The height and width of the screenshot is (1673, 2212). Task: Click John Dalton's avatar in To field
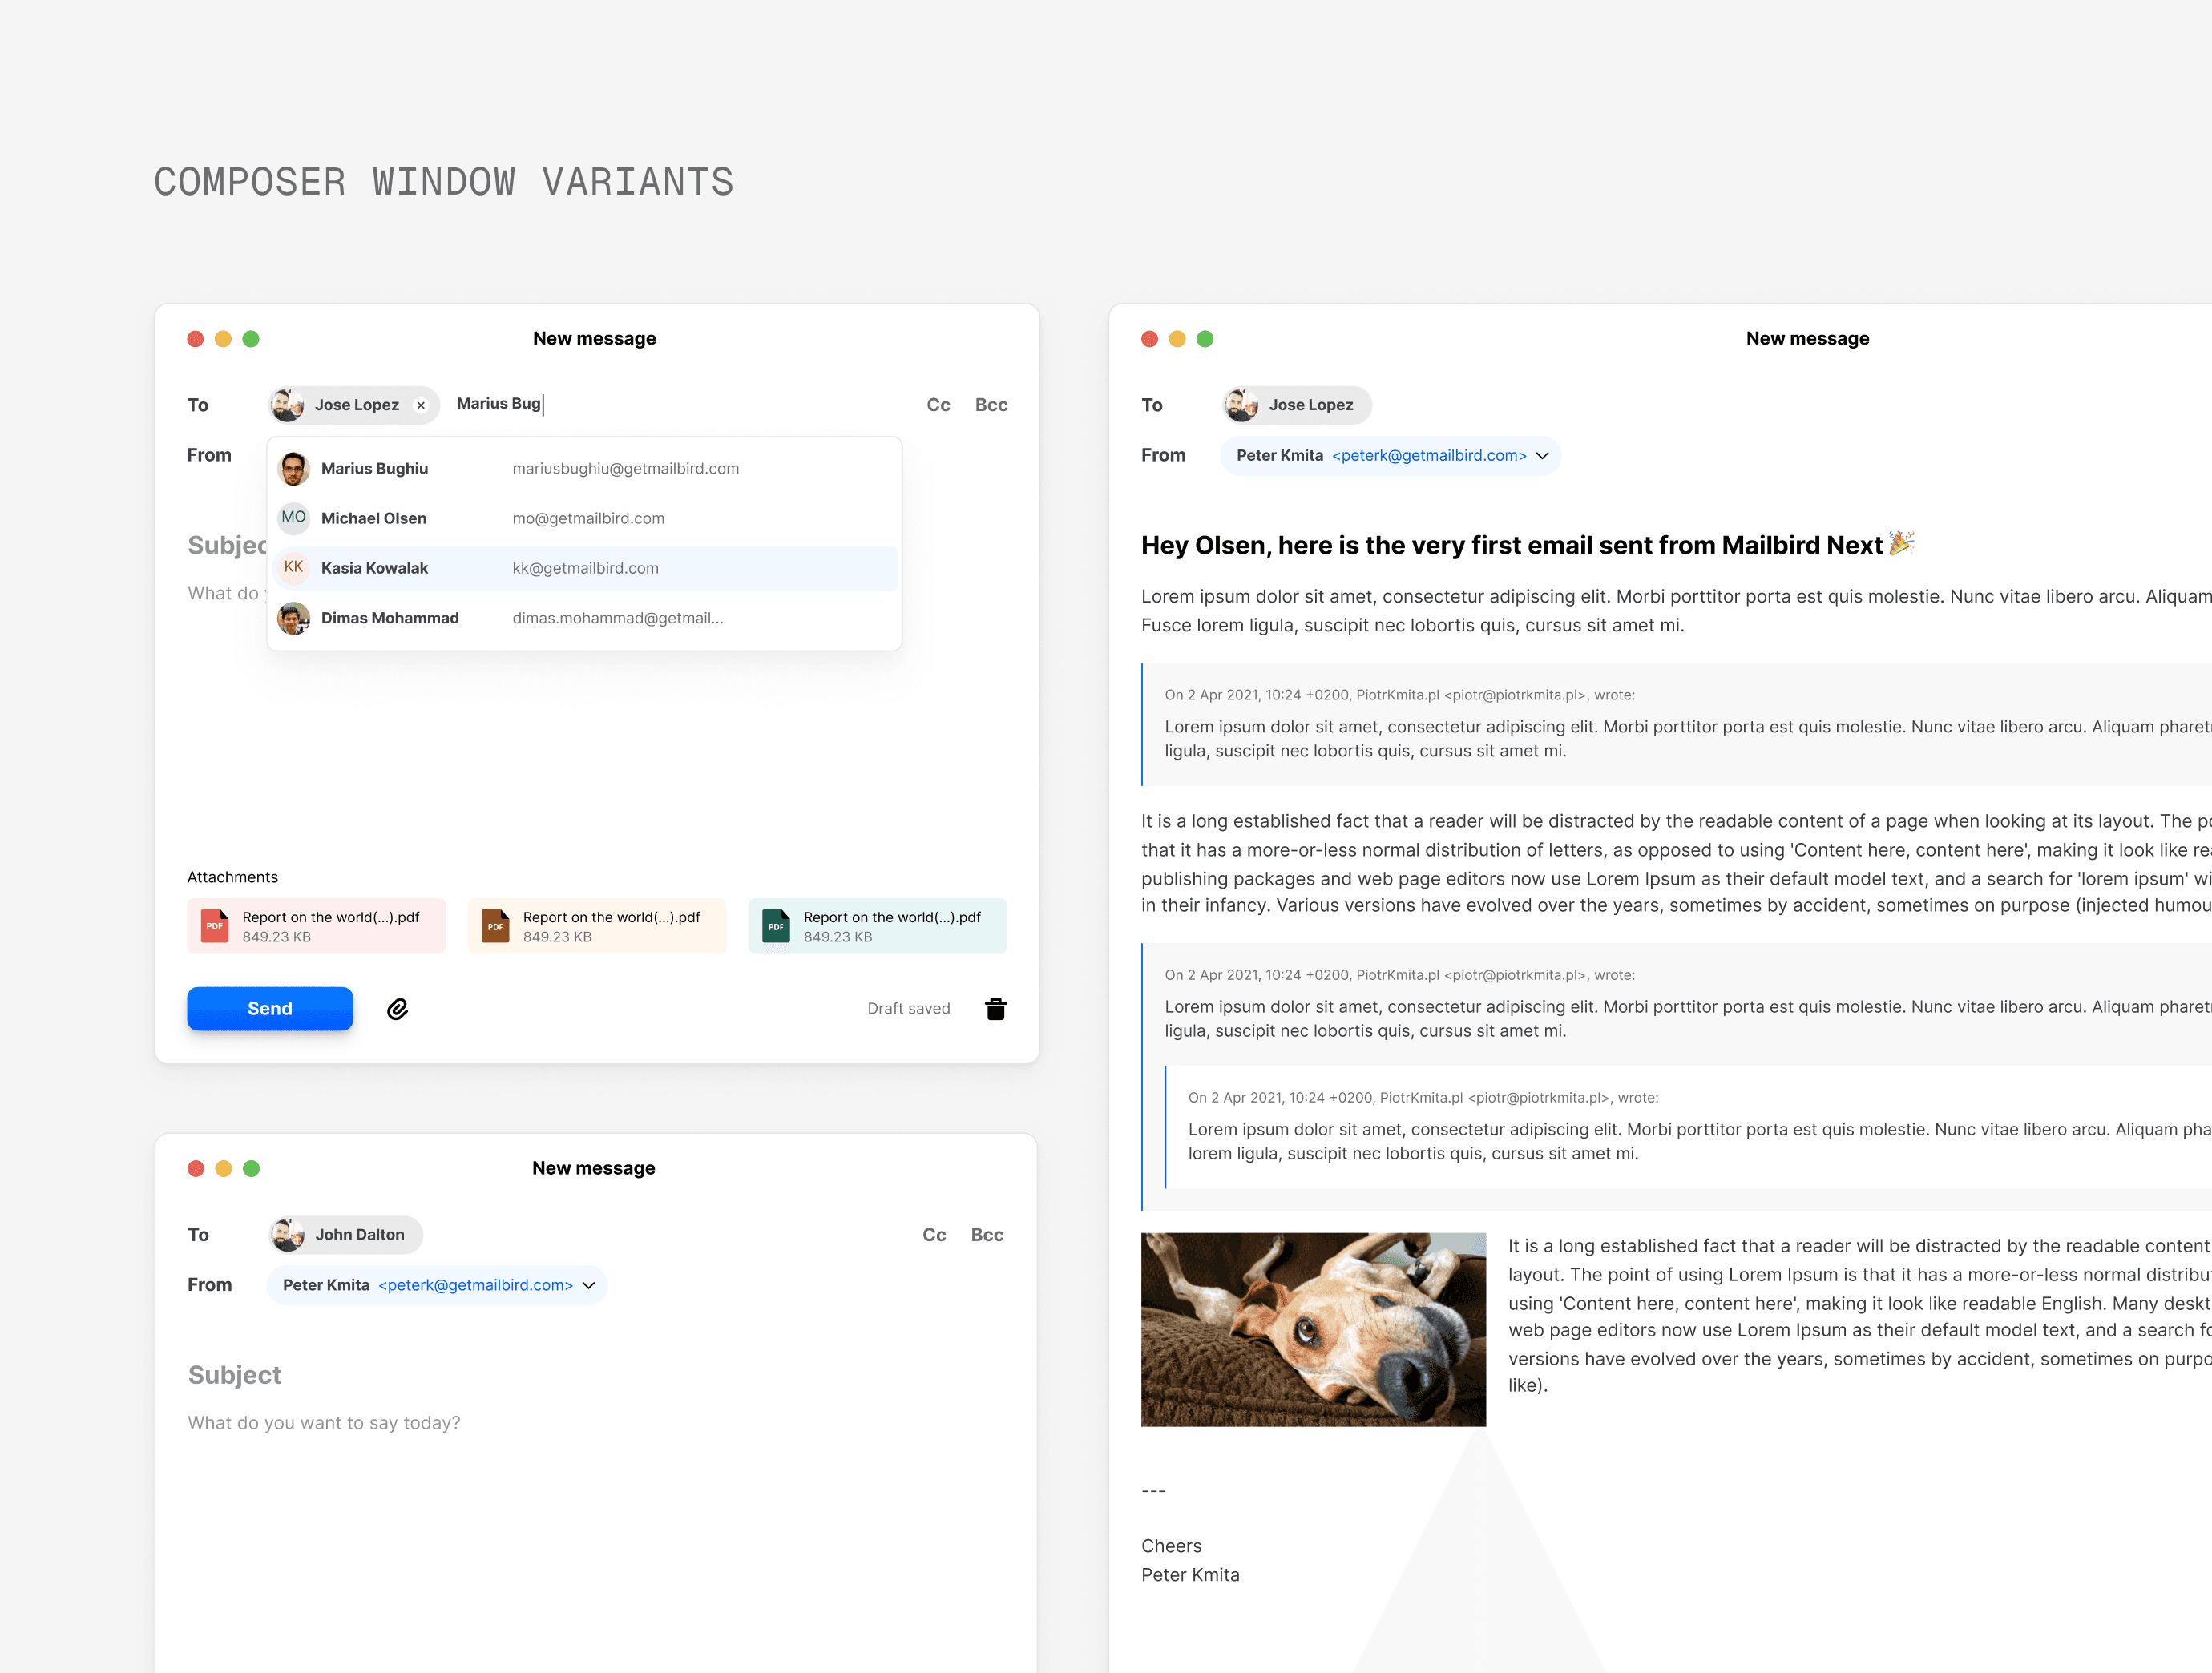pyautogui.click(x=288, y=1235)
